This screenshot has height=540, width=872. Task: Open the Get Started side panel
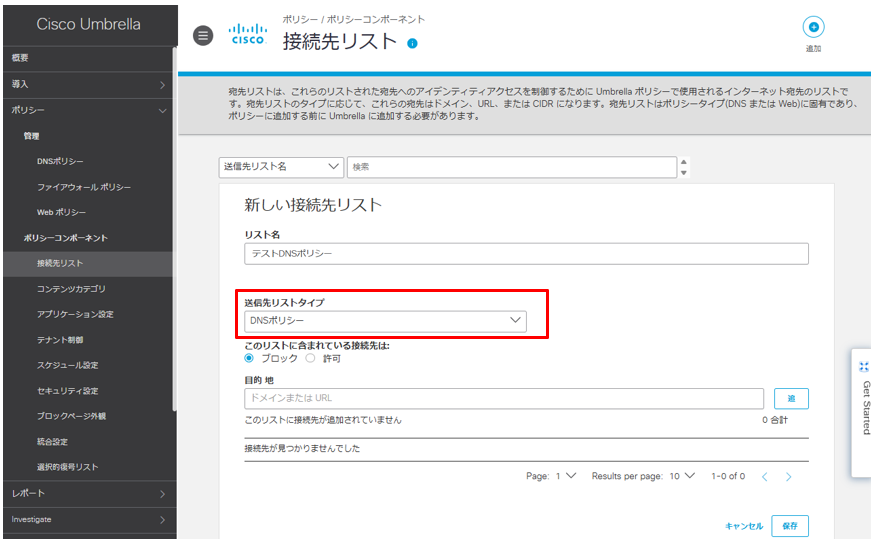tap(862, 413)
